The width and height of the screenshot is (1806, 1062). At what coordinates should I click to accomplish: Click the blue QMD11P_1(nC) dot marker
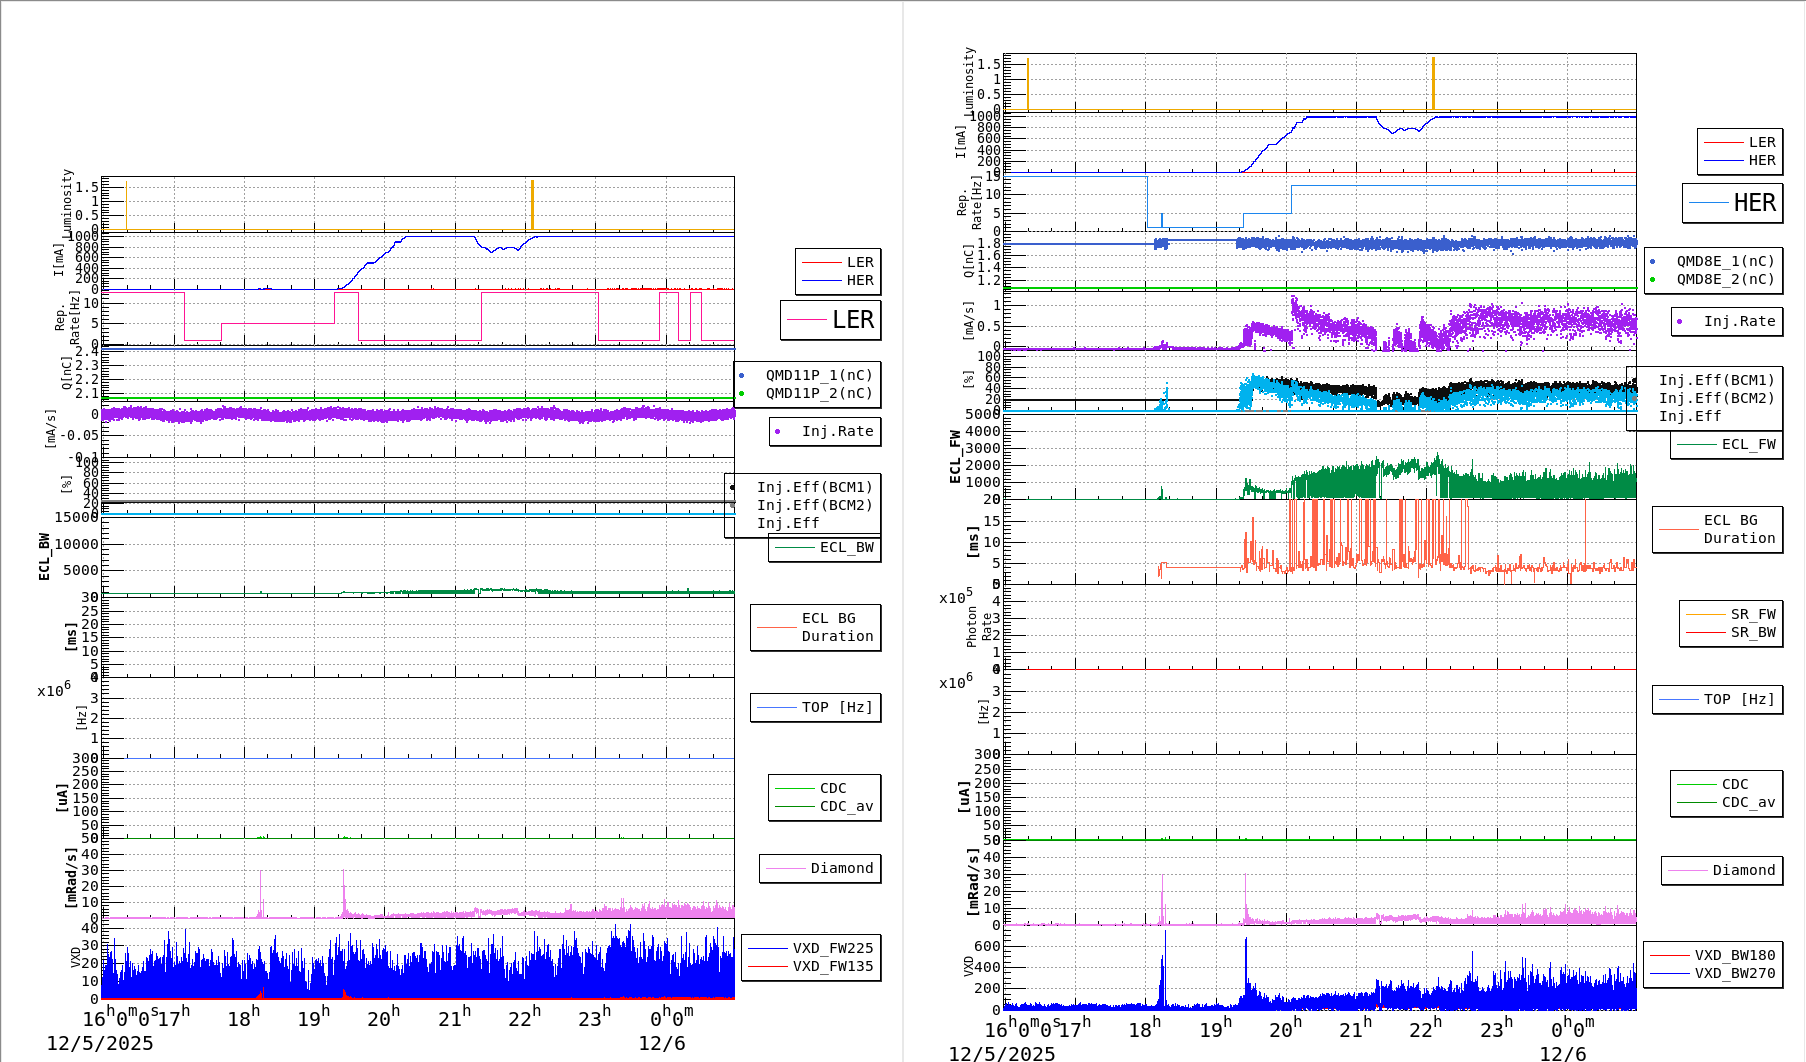[741, 375]
